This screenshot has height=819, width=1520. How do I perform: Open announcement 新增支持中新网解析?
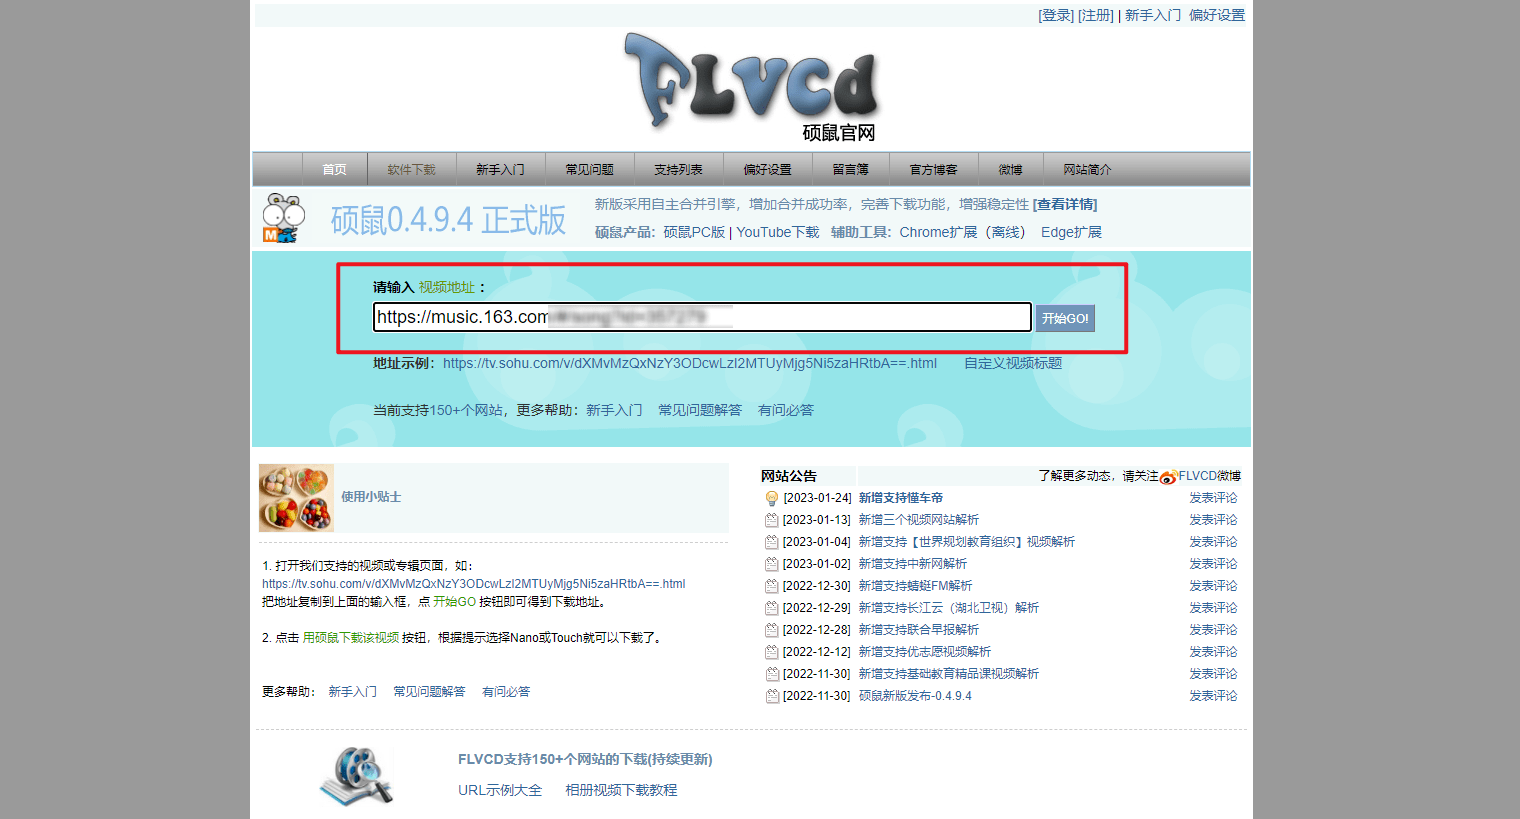[913, 564]
